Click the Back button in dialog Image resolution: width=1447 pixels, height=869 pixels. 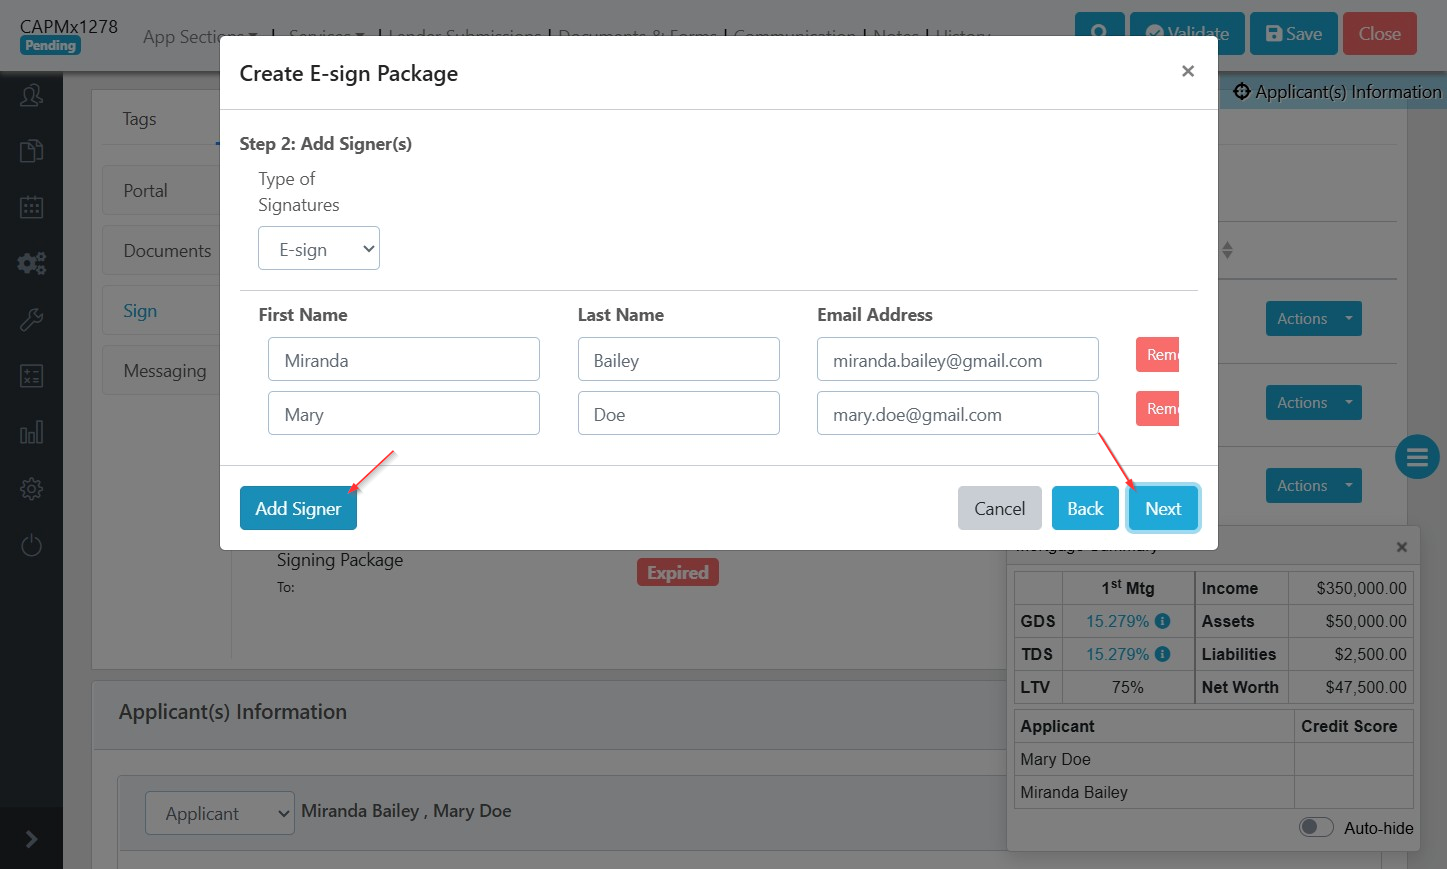1084,509
